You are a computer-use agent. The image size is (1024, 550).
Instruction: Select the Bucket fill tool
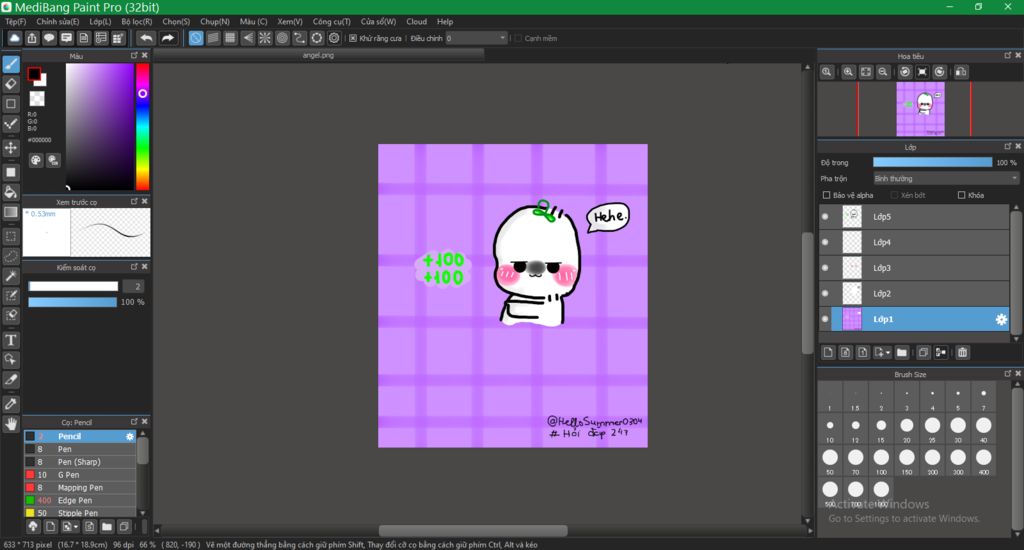click(10, 192)
